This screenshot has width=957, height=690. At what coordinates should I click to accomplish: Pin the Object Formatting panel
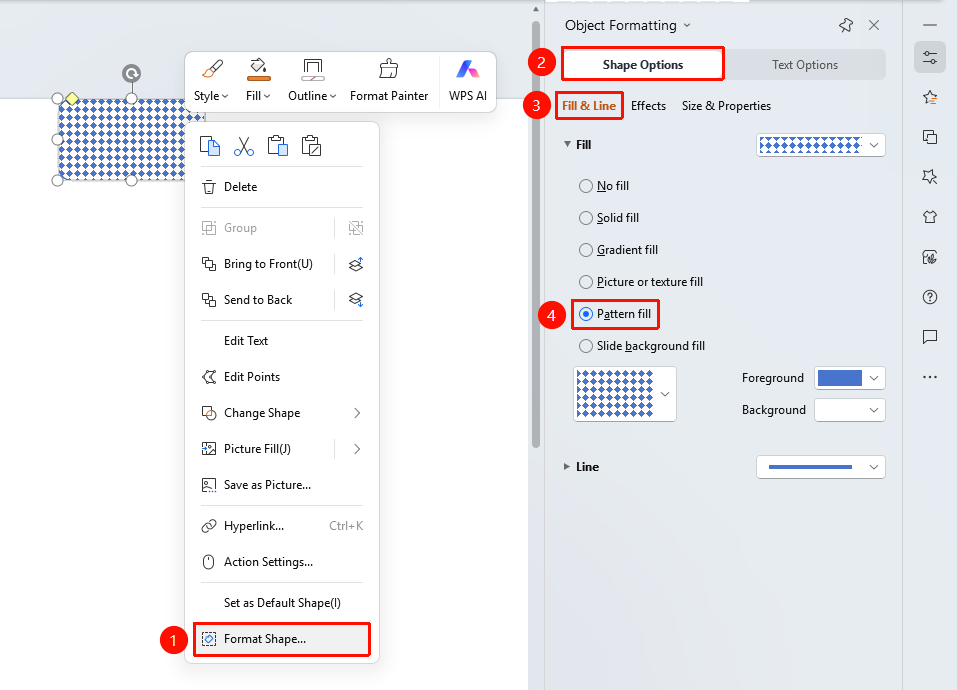[846, 25]
